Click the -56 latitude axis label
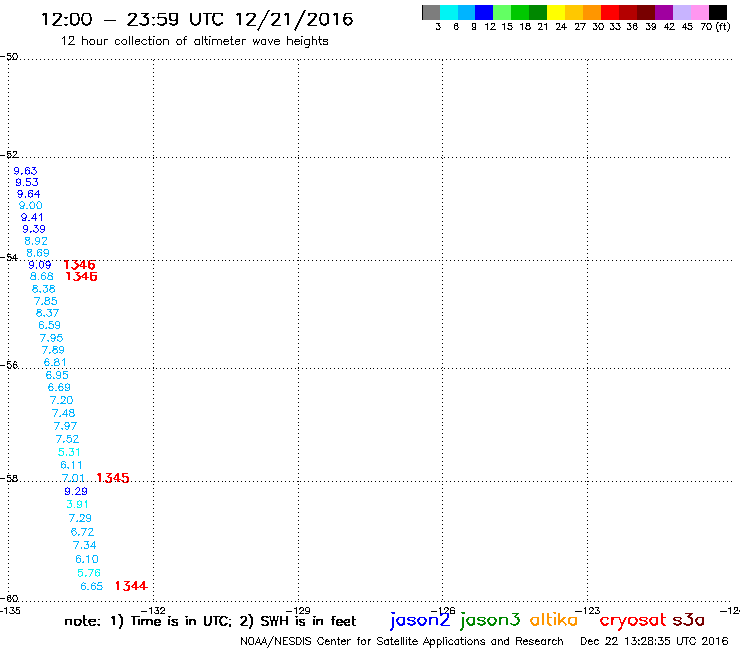The width and height of the screenshot is (740, 650). point(9,365)
